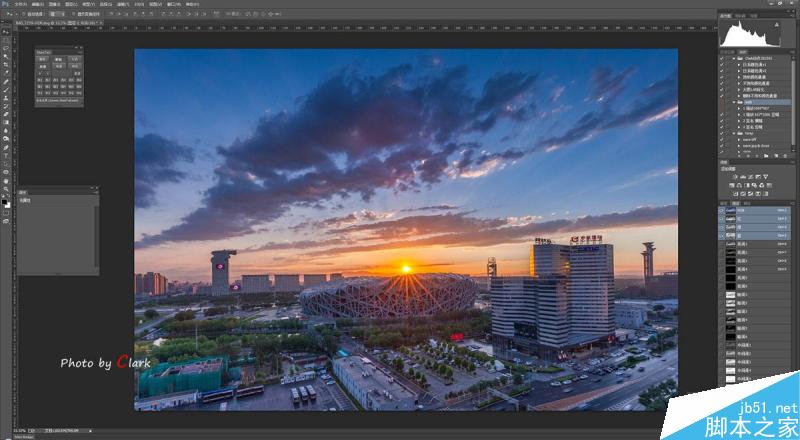
Task: Switch to the 导航器 (Navigator) tab
Action: pyautogui.click(x=740, y=16)
